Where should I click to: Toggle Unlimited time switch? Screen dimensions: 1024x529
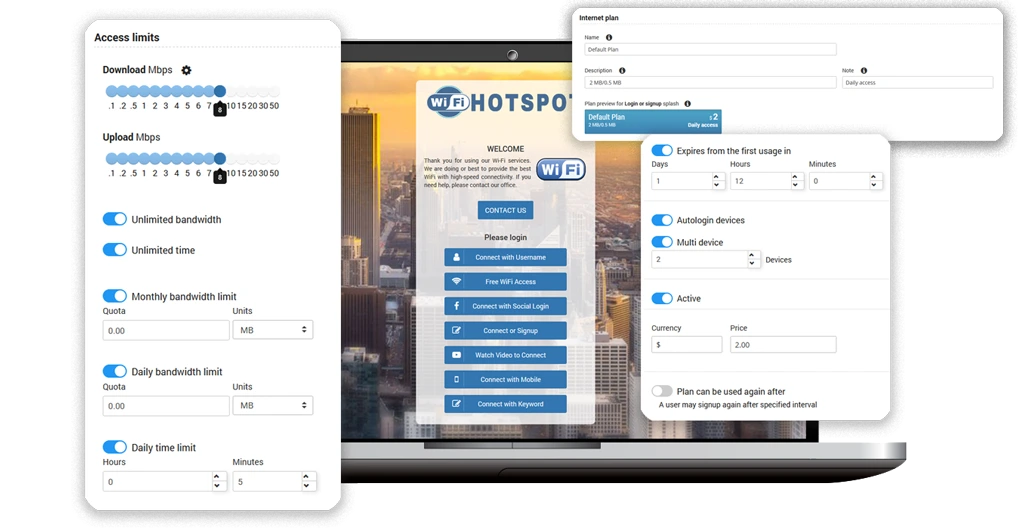pos(115,249)
